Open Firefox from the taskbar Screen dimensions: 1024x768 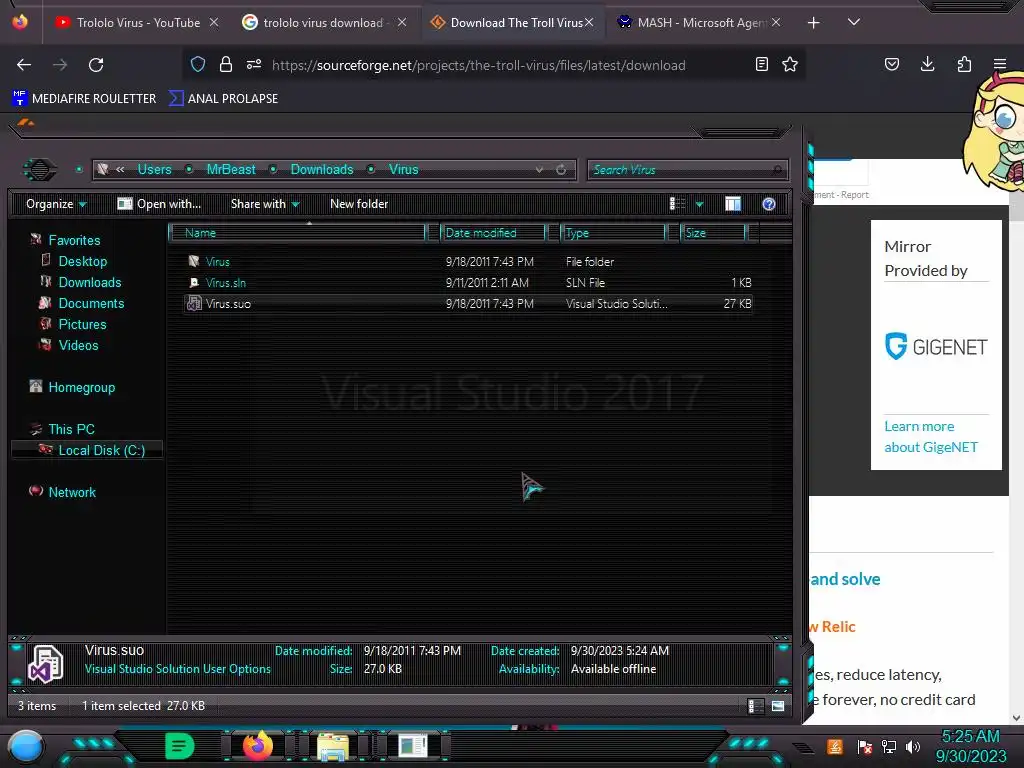point(258,745)
